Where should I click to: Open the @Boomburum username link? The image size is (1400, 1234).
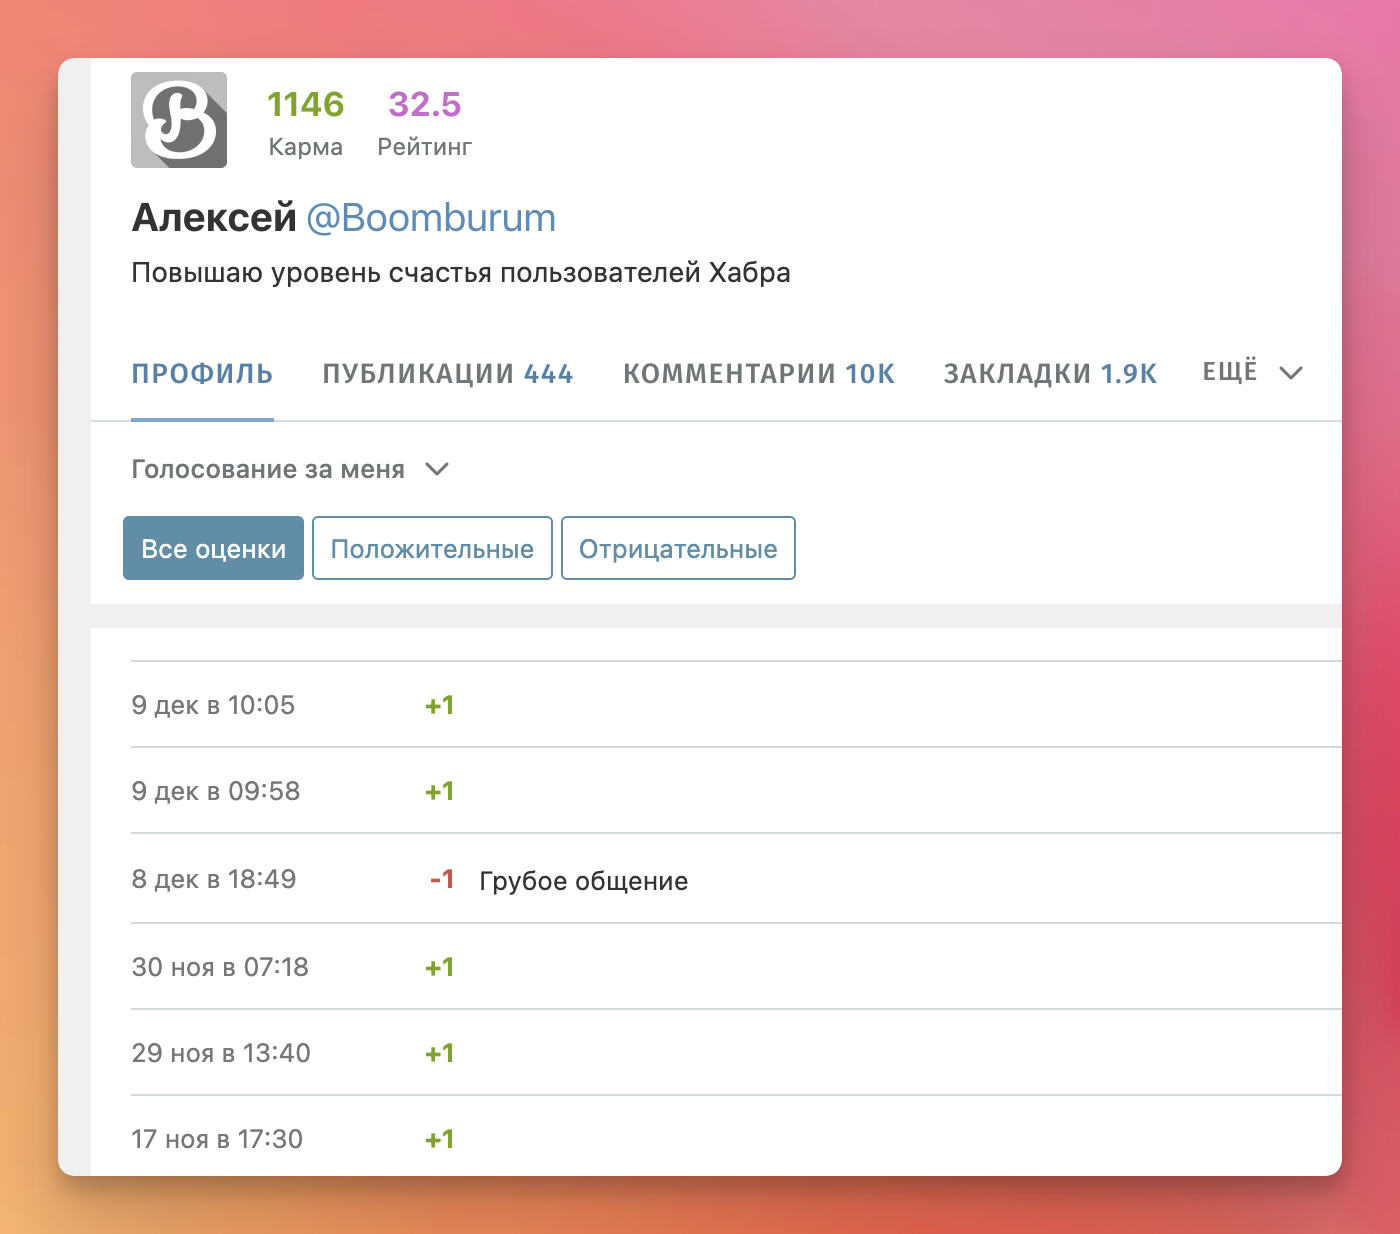[x=430, y=218]
